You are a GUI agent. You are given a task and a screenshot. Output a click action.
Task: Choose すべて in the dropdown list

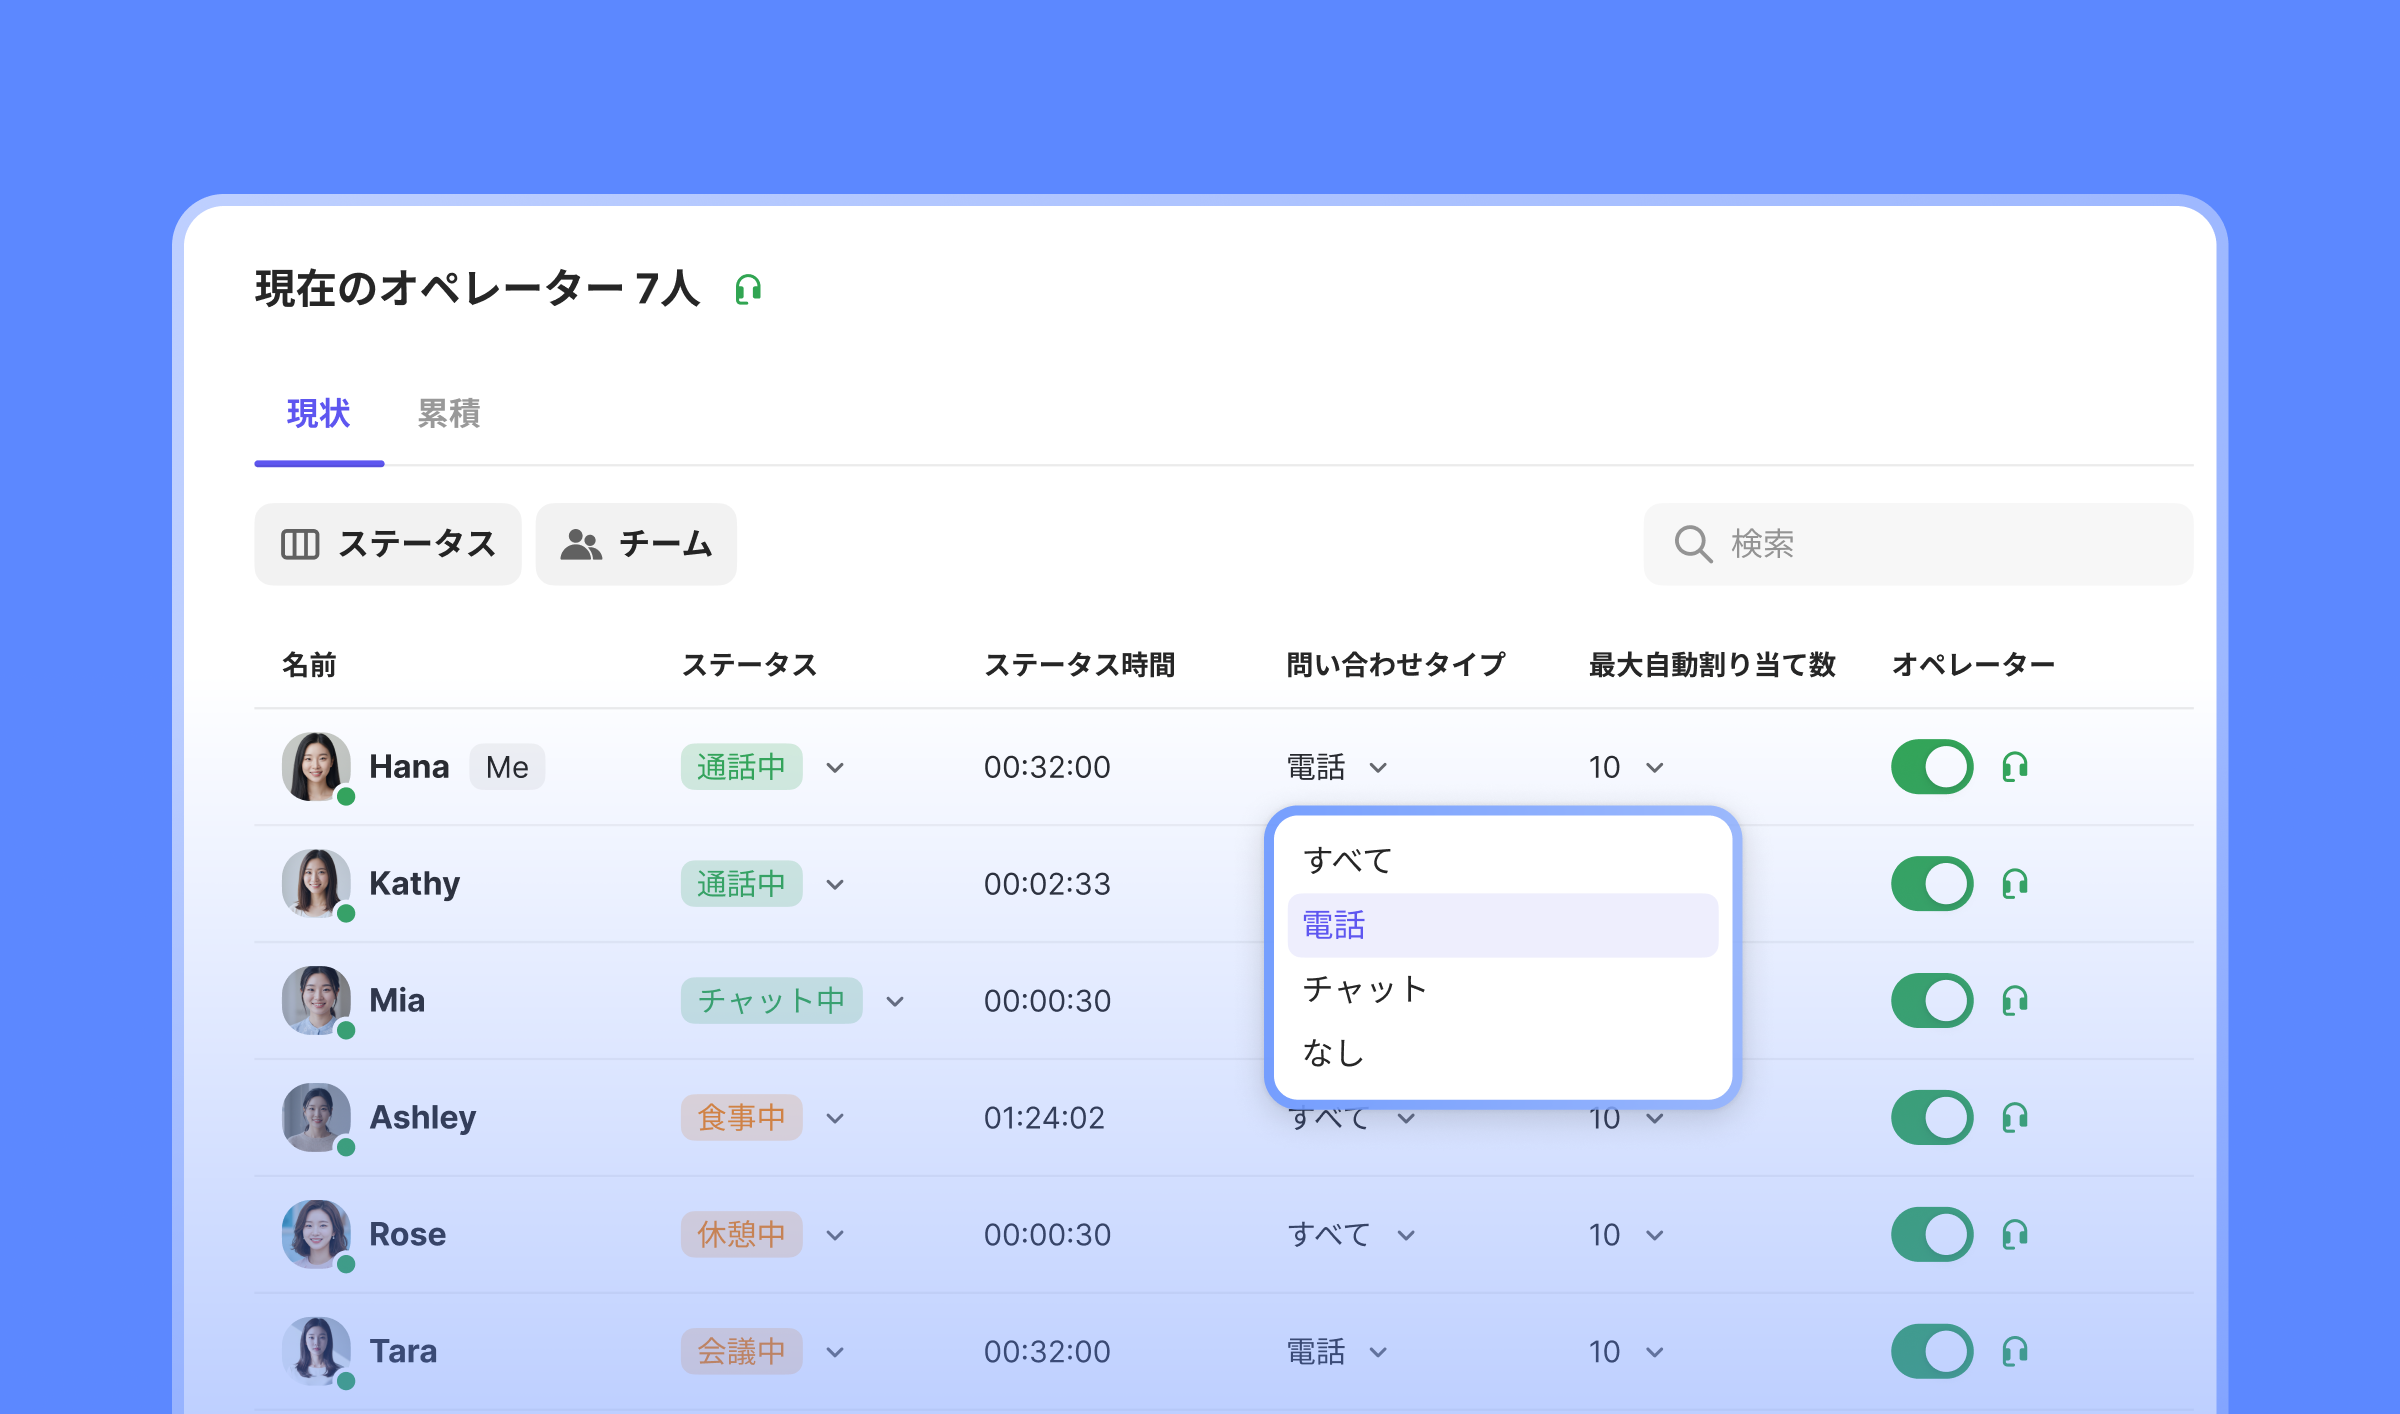(x=1347, y=860)
